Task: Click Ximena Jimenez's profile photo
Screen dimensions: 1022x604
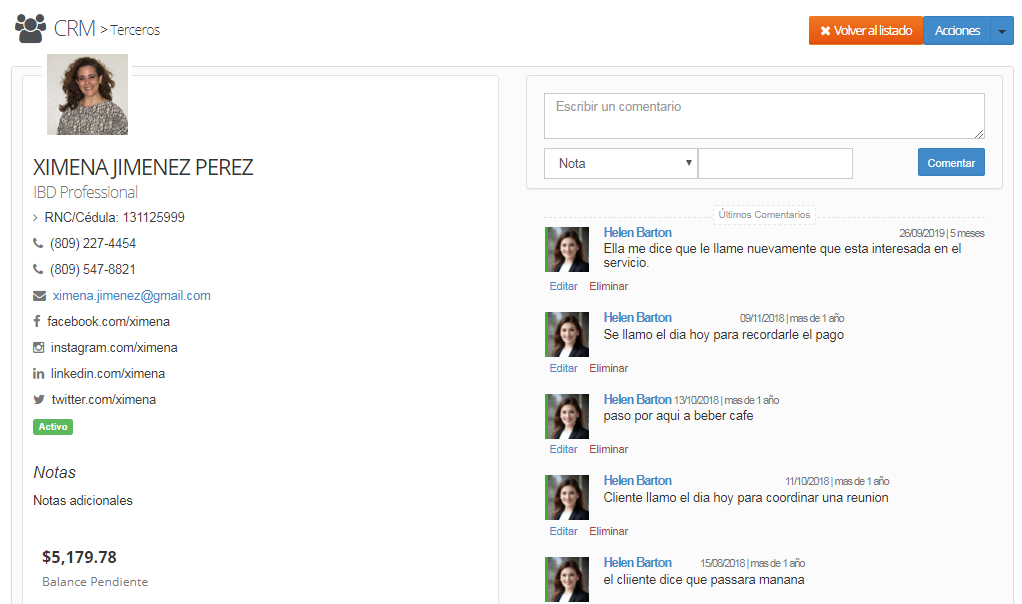Action: [x=87, y=94]
